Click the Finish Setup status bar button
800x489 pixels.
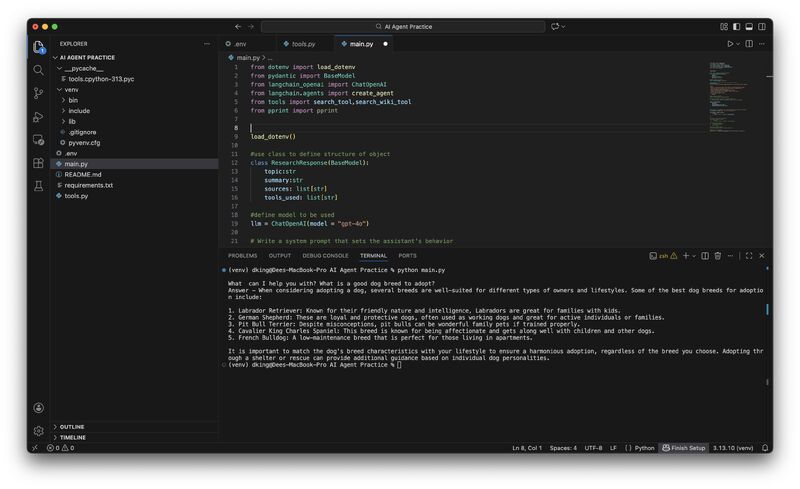coord(684,448)
